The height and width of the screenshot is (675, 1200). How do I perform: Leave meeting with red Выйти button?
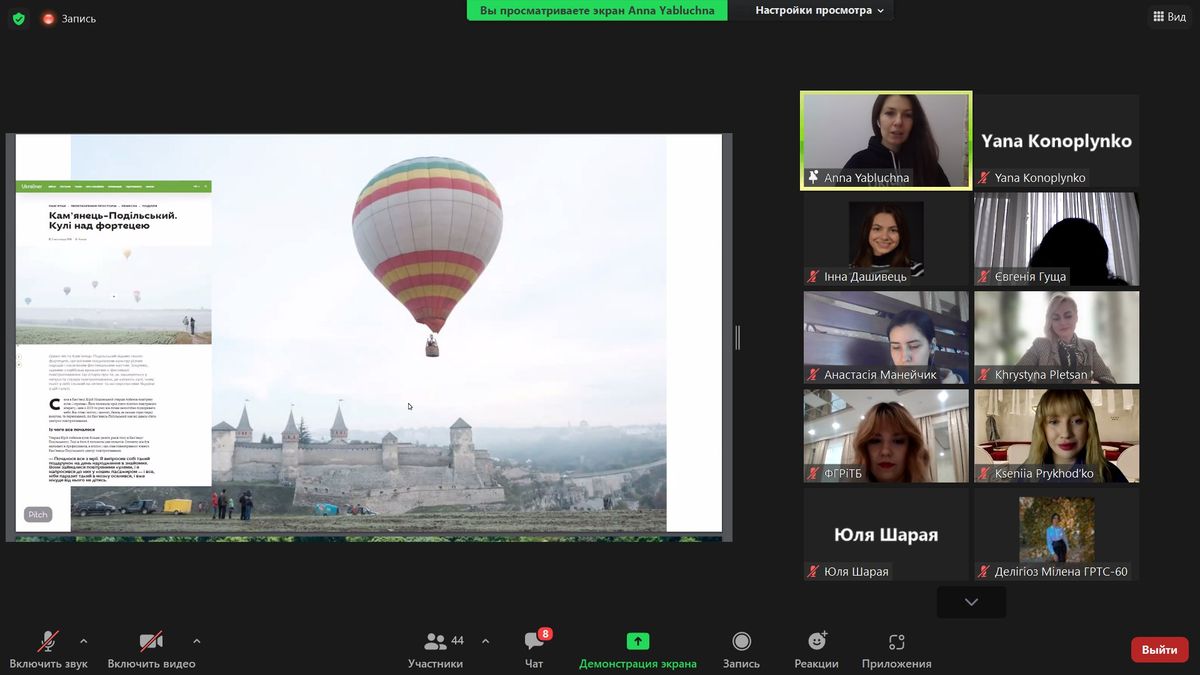(1160, 650)
